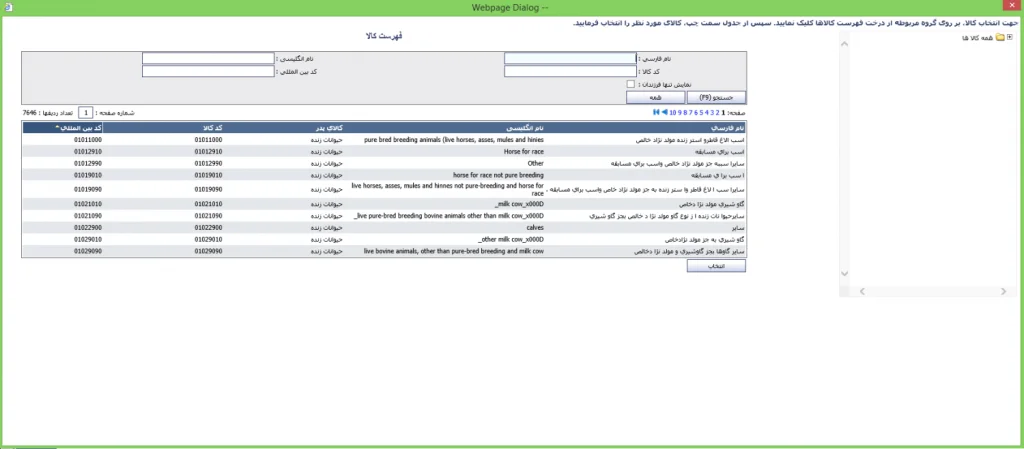Image resolution: width=1024 pixels, height=449 pixels.
Task: Select the 'Horse for race' row
Action: tap(384, 151)
